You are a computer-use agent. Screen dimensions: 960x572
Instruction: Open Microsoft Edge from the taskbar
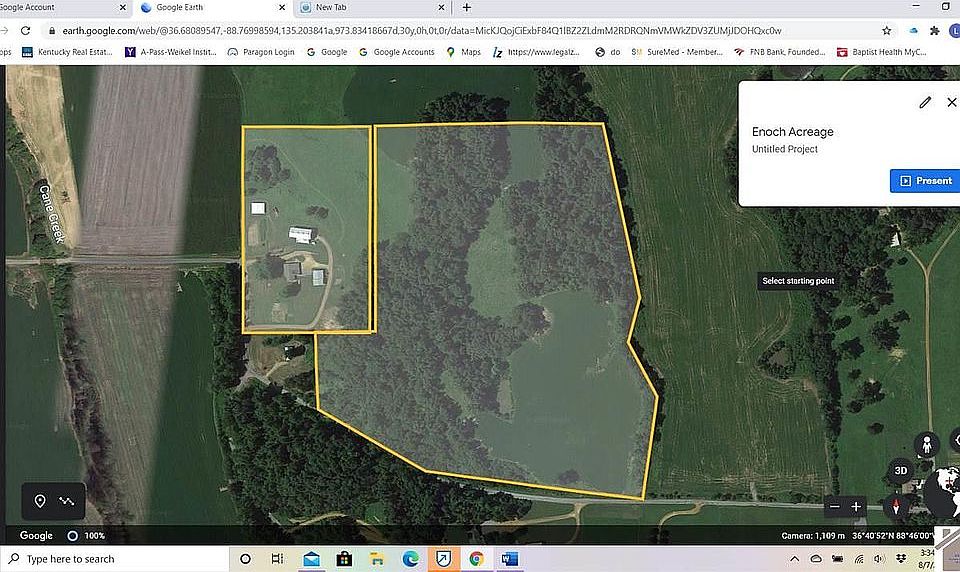[410, 559]
